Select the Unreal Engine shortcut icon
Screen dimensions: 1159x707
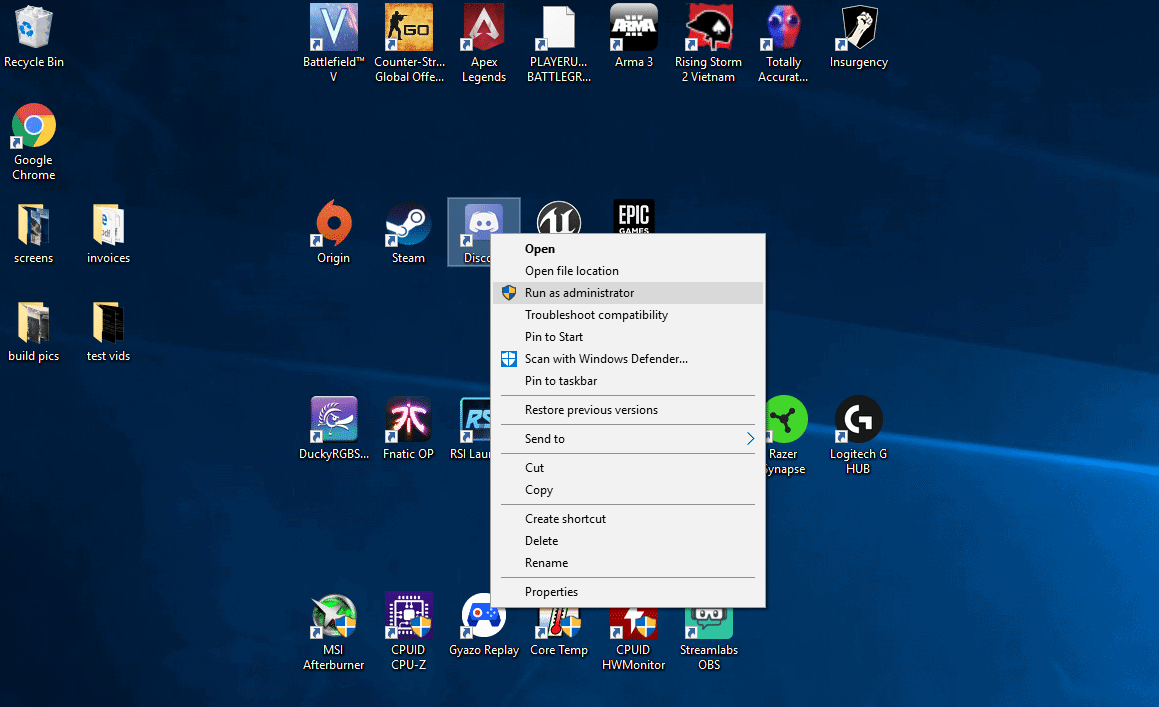tap(559, 217)
